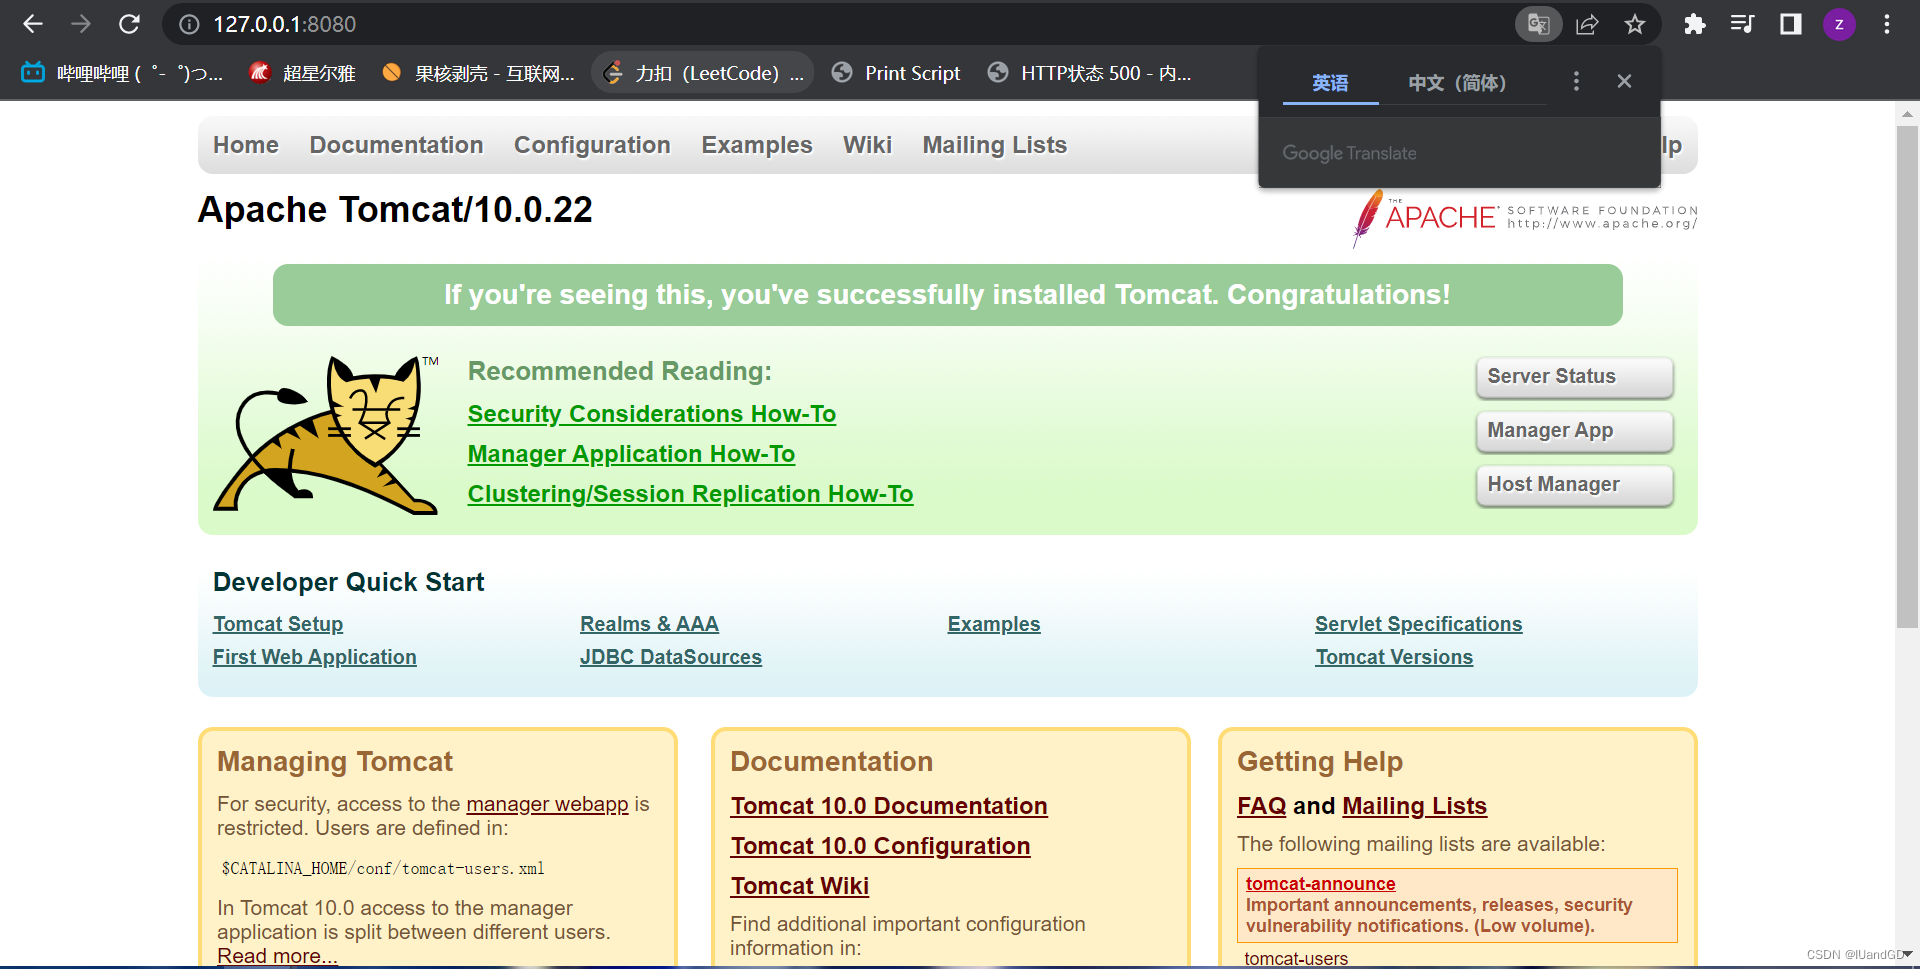Click the Tomcat cat logo image
1920x969 pixels.
point(326,435)
